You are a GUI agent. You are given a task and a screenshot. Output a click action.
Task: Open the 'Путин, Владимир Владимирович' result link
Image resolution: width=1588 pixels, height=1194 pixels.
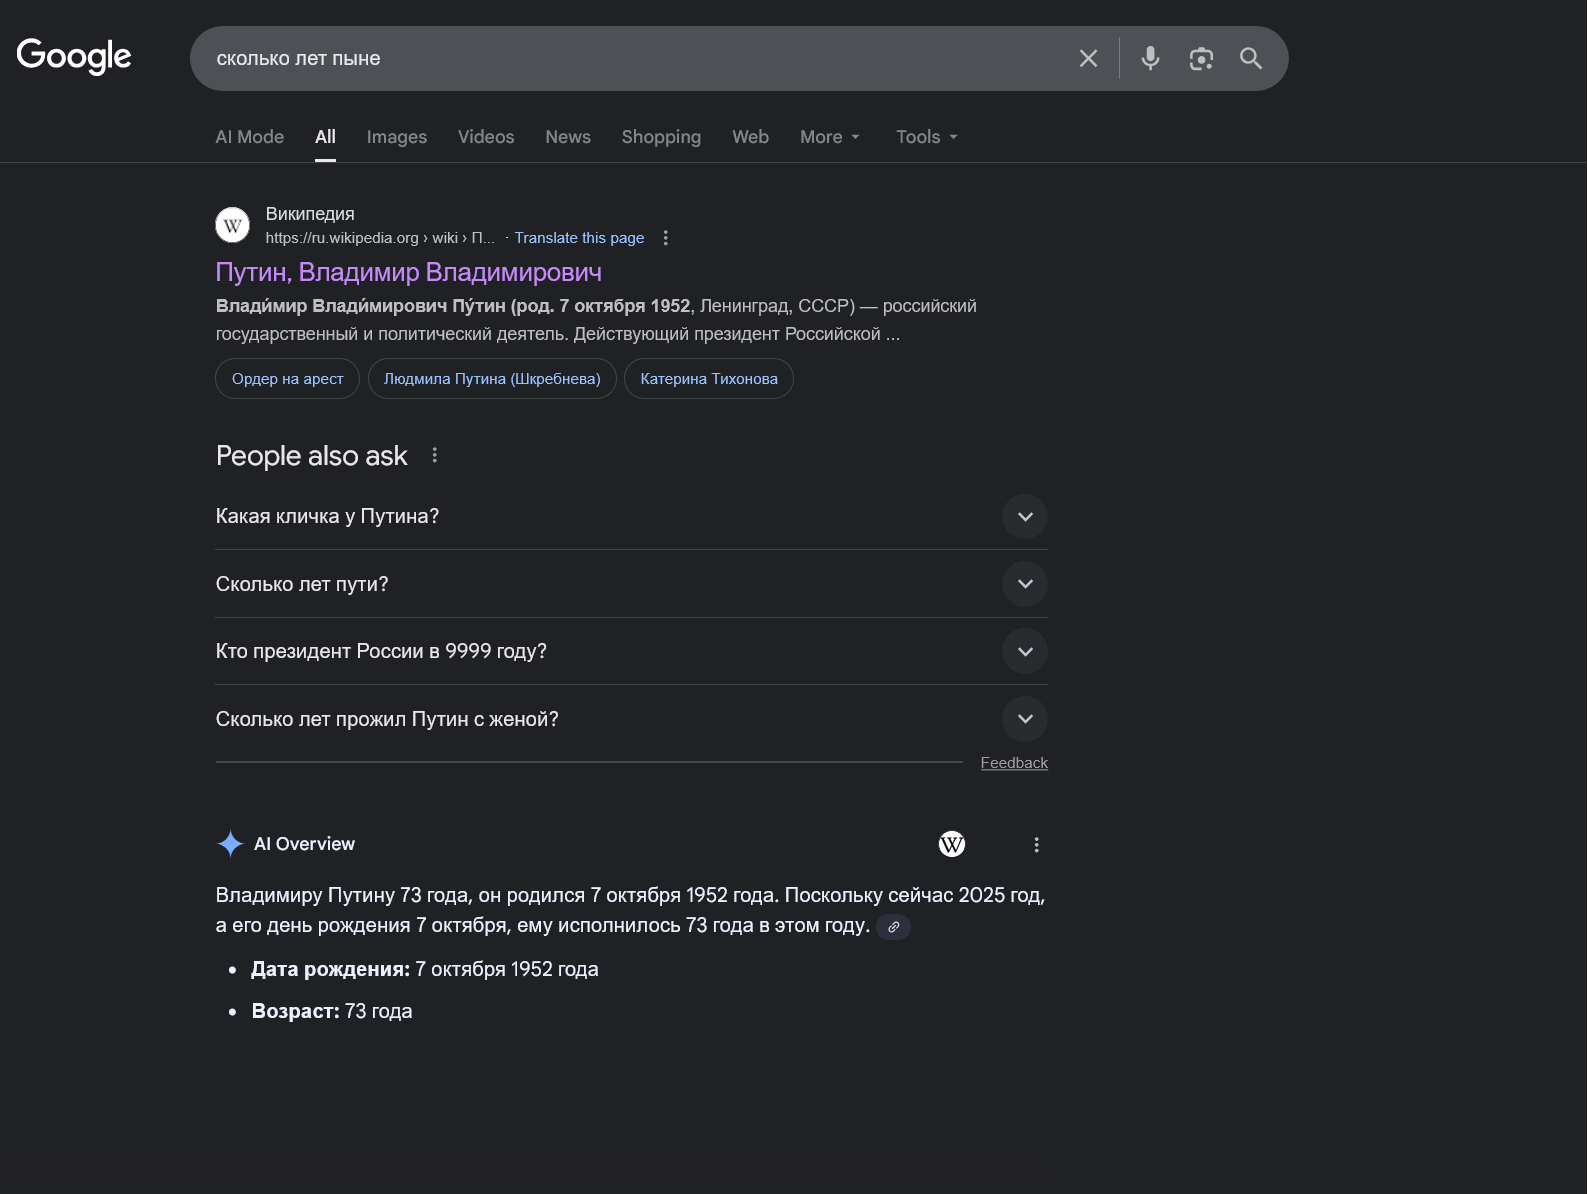pyautogui.click(x=408, y=272)
